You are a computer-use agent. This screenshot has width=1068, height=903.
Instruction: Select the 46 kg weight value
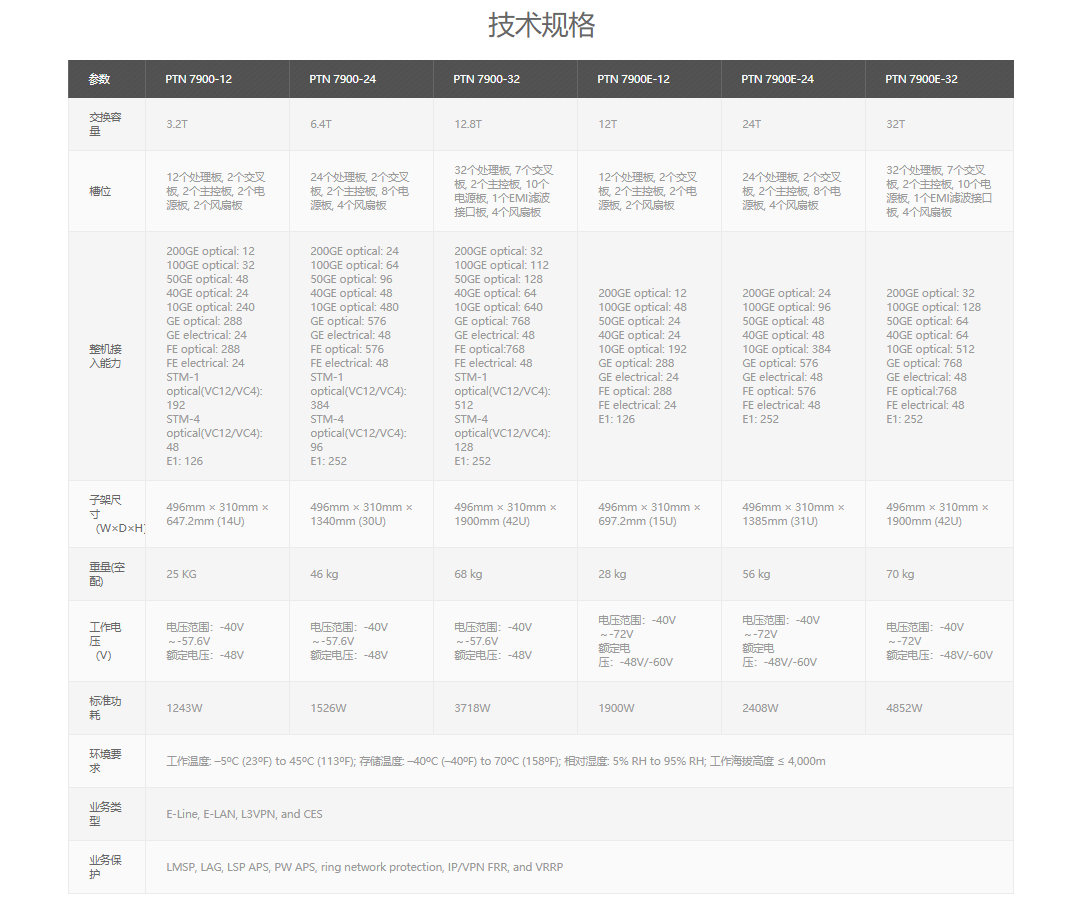click(324, 574)
